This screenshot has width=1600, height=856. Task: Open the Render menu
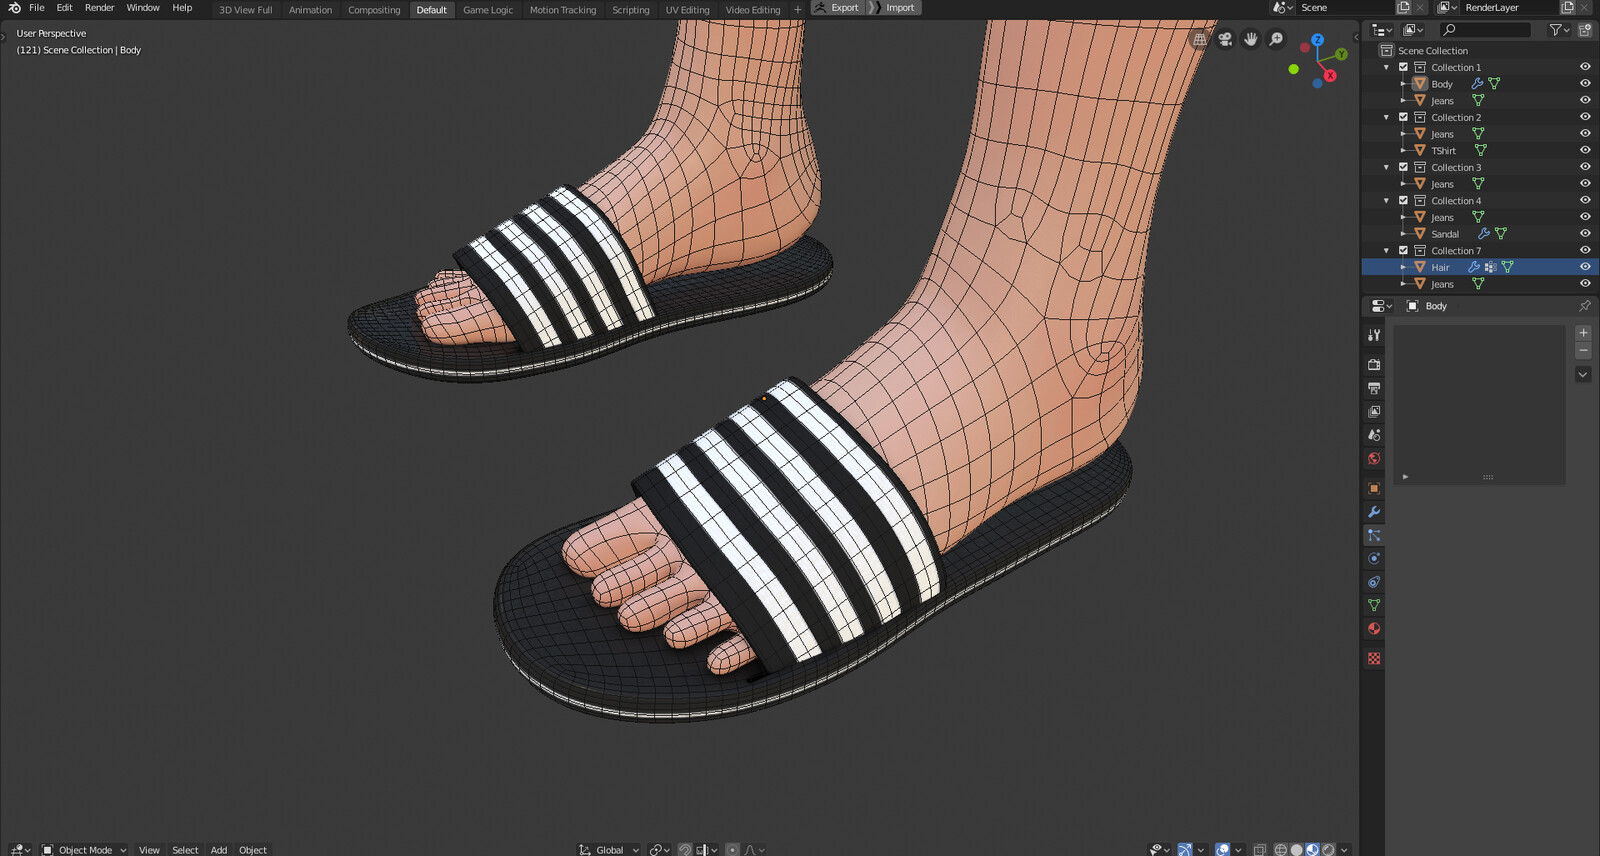(x=99, y=7)
